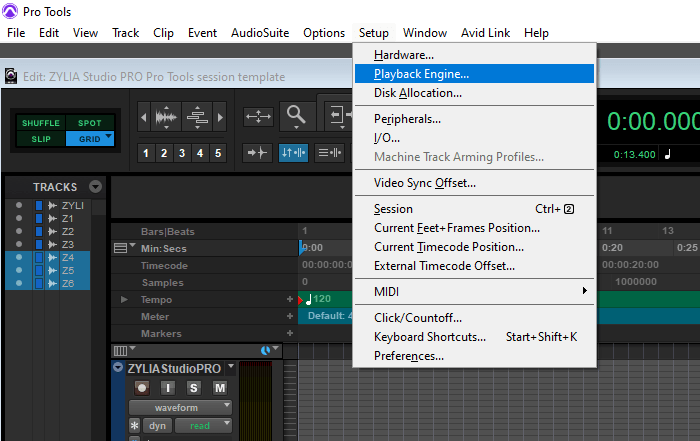
Task: Recall zoom preset 5
Action: [x=218, y=154]
